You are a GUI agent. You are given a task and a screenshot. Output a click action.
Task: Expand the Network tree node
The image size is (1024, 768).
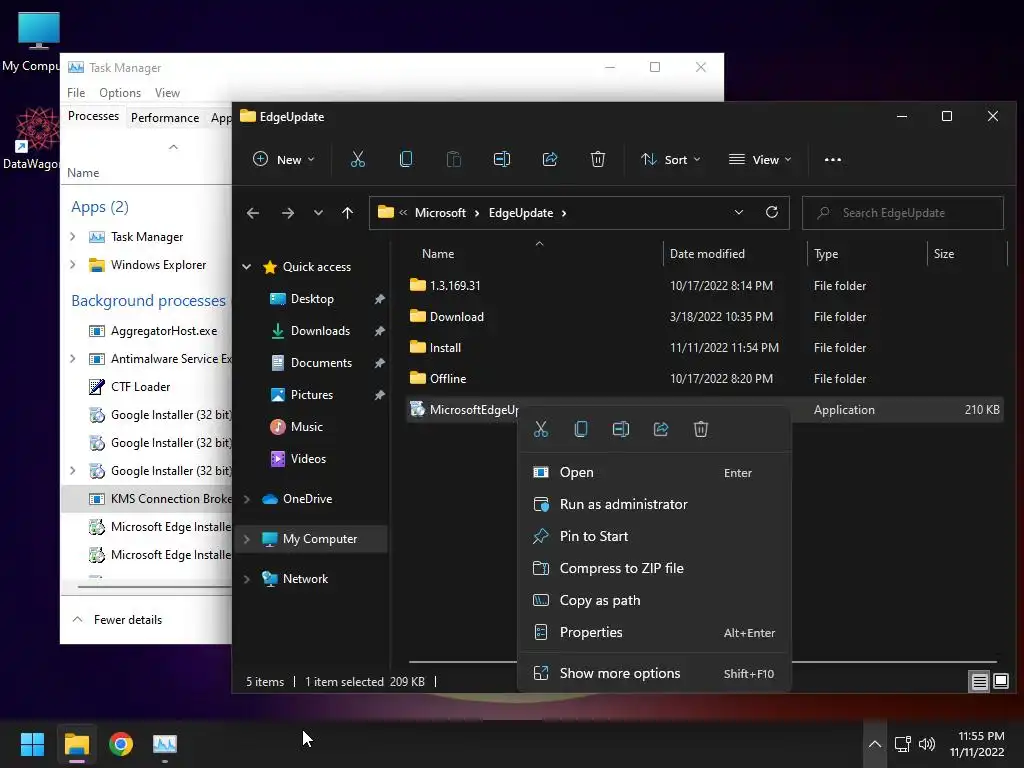click(247, 579)
